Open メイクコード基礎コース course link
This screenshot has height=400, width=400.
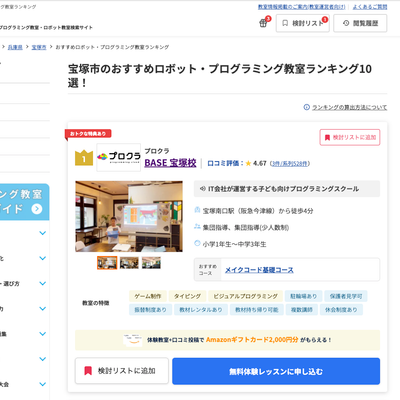click(x=259, y=270)
